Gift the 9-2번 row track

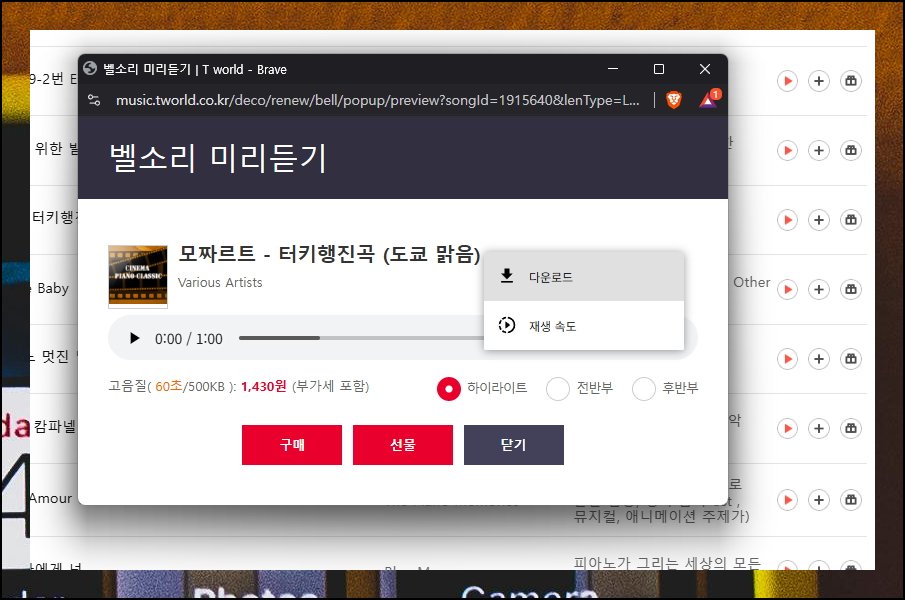(851, 81)
